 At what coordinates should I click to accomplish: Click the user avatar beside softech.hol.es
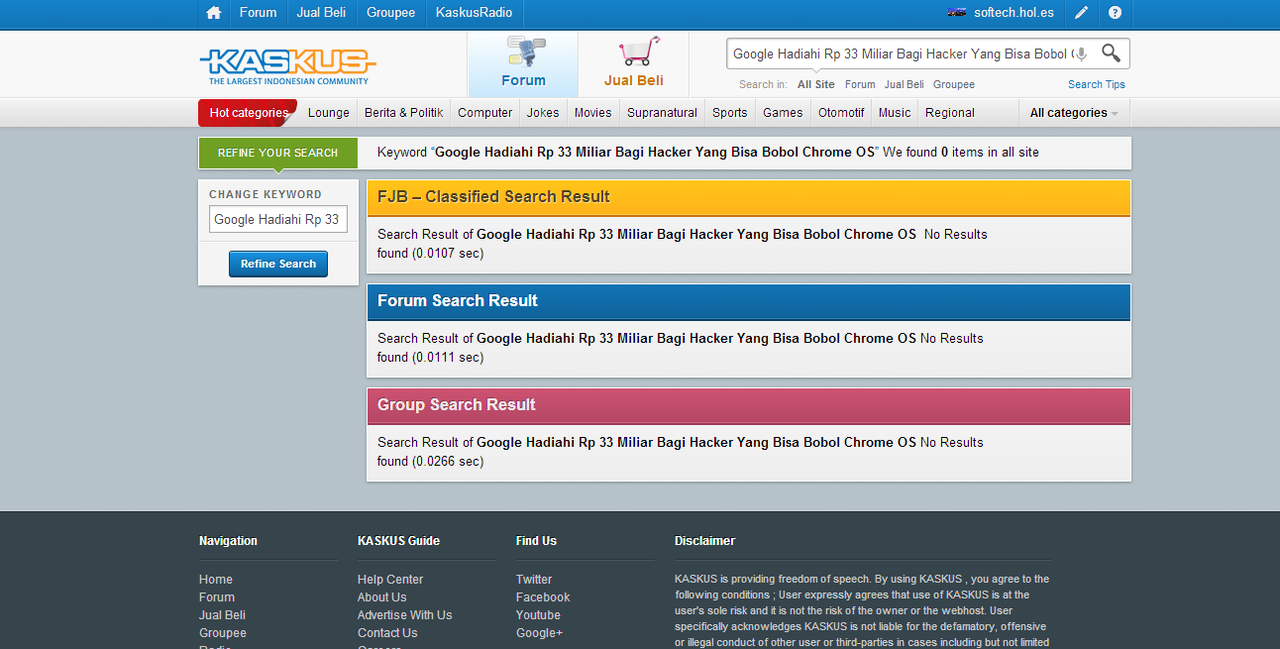[957, 13]
